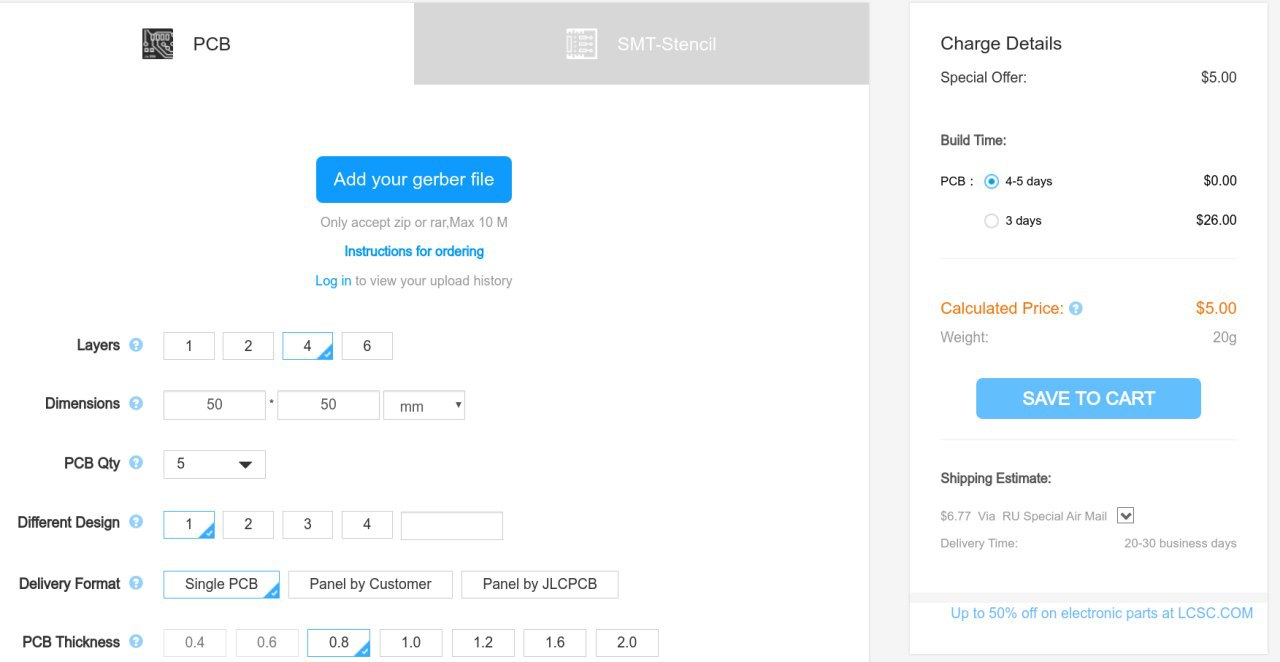The image size is (1280, 662).
Task: Choose PCB thickness 1.6
Action: [555, 643]
